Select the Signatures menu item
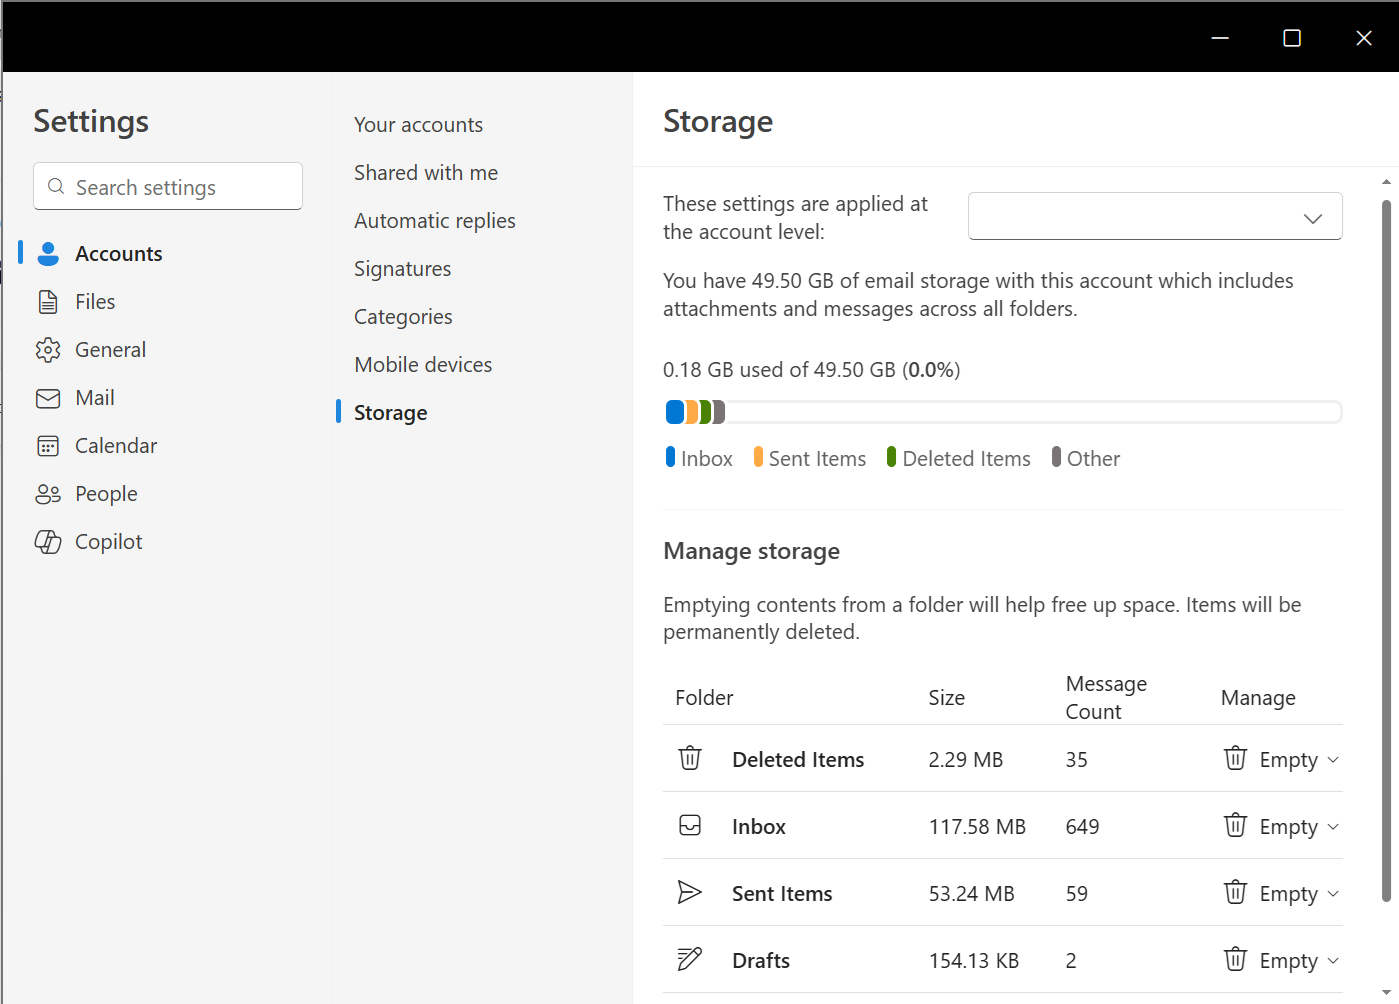This screenshot has height=1004, width=1399. [402, 269]
